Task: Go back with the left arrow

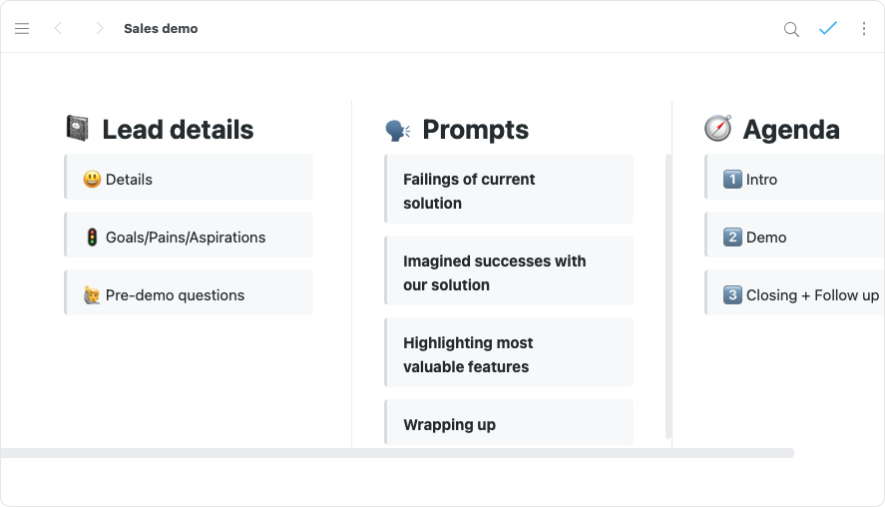Action: (x=58, y=29)
